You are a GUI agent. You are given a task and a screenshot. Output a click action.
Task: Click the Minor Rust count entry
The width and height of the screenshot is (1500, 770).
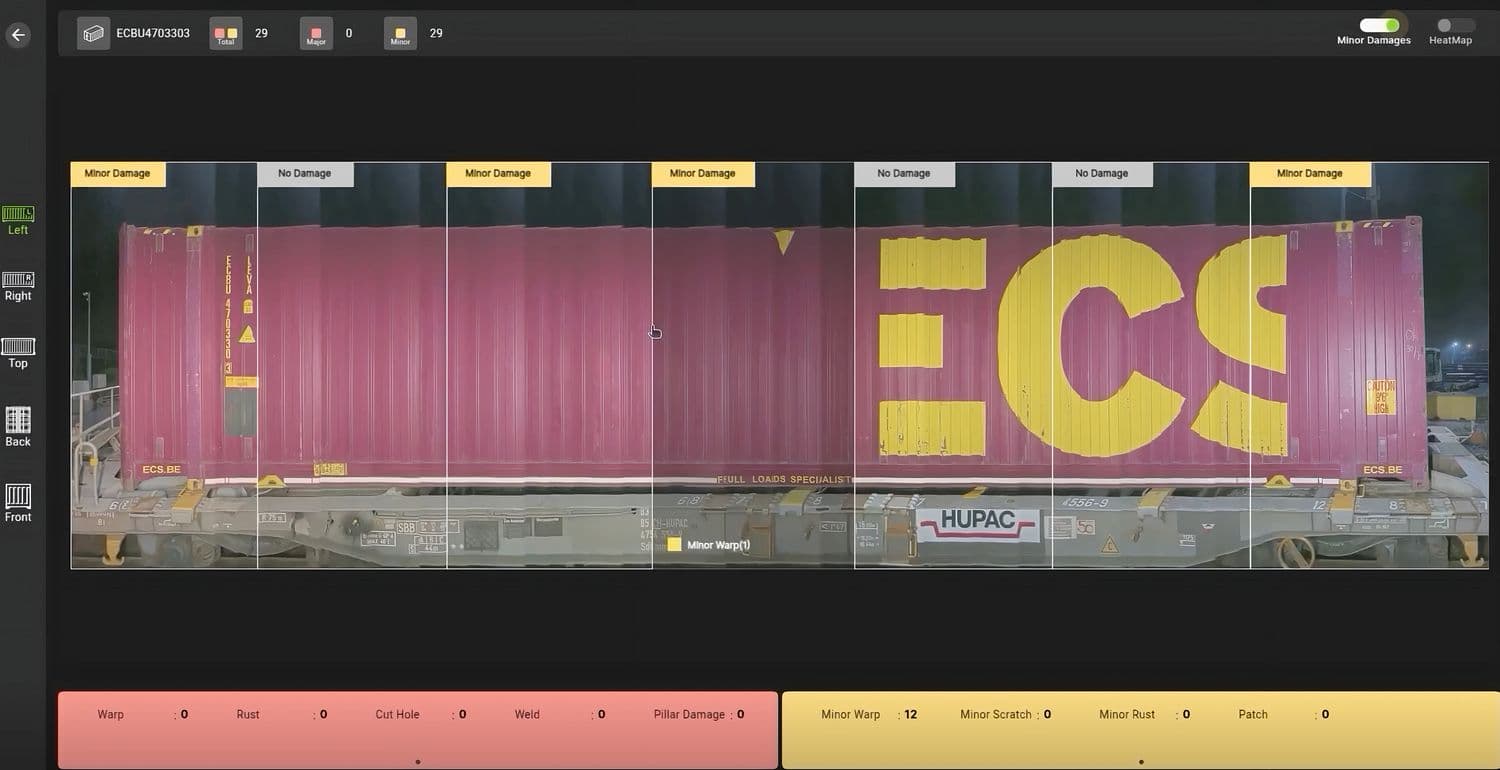click(x=1145, y=715)
